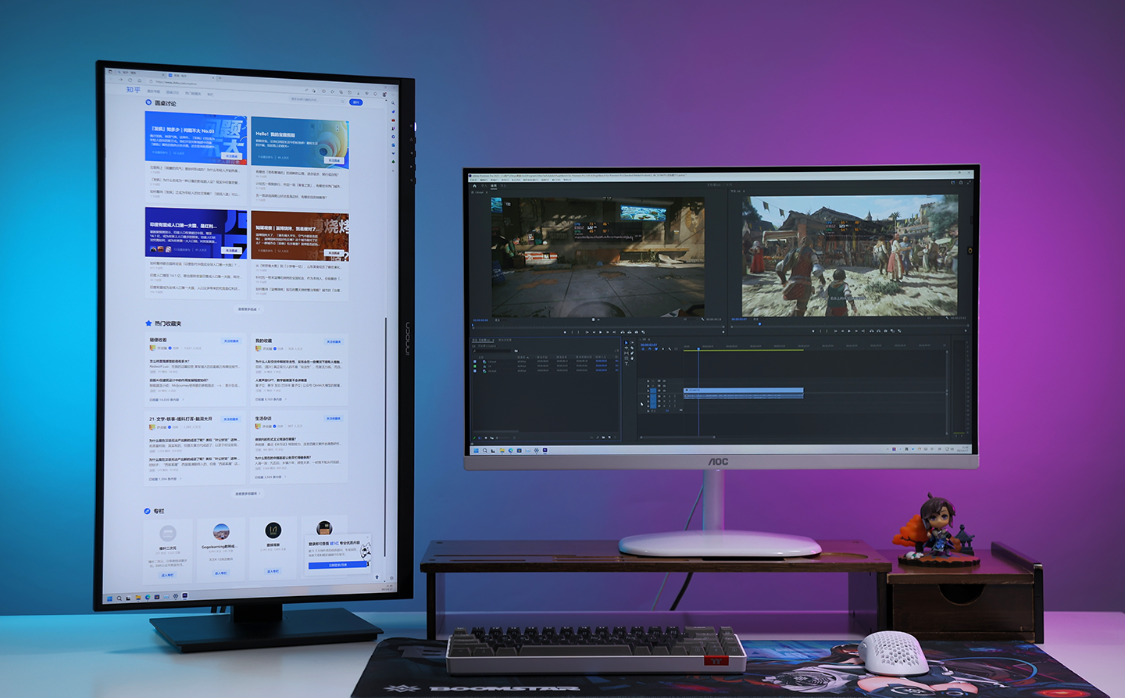Add a marker from the timeline header

[x=663, y=349]
